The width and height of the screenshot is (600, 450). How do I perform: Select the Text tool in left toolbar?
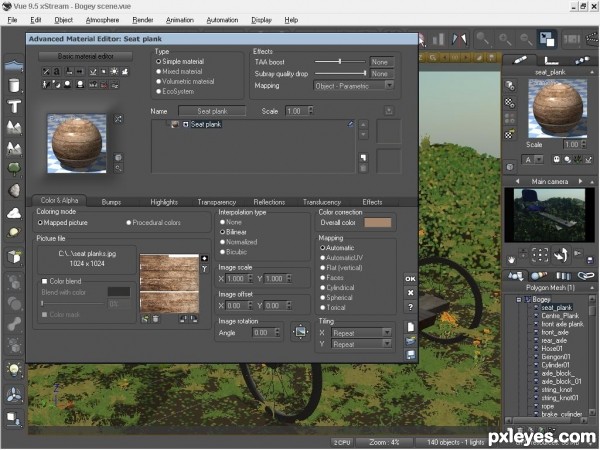(x=14, y=106)
